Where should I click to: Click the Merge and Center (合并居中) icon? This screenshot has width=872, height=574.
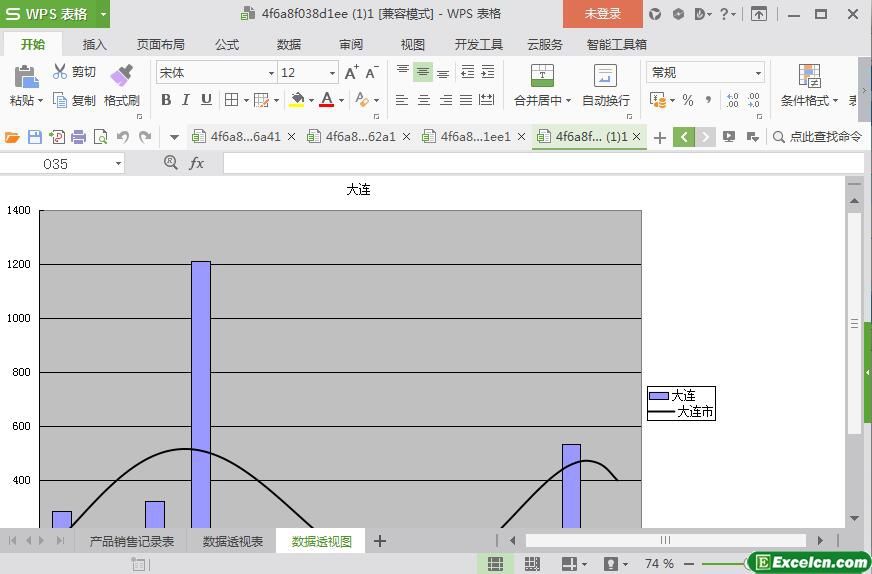[542, 76]
